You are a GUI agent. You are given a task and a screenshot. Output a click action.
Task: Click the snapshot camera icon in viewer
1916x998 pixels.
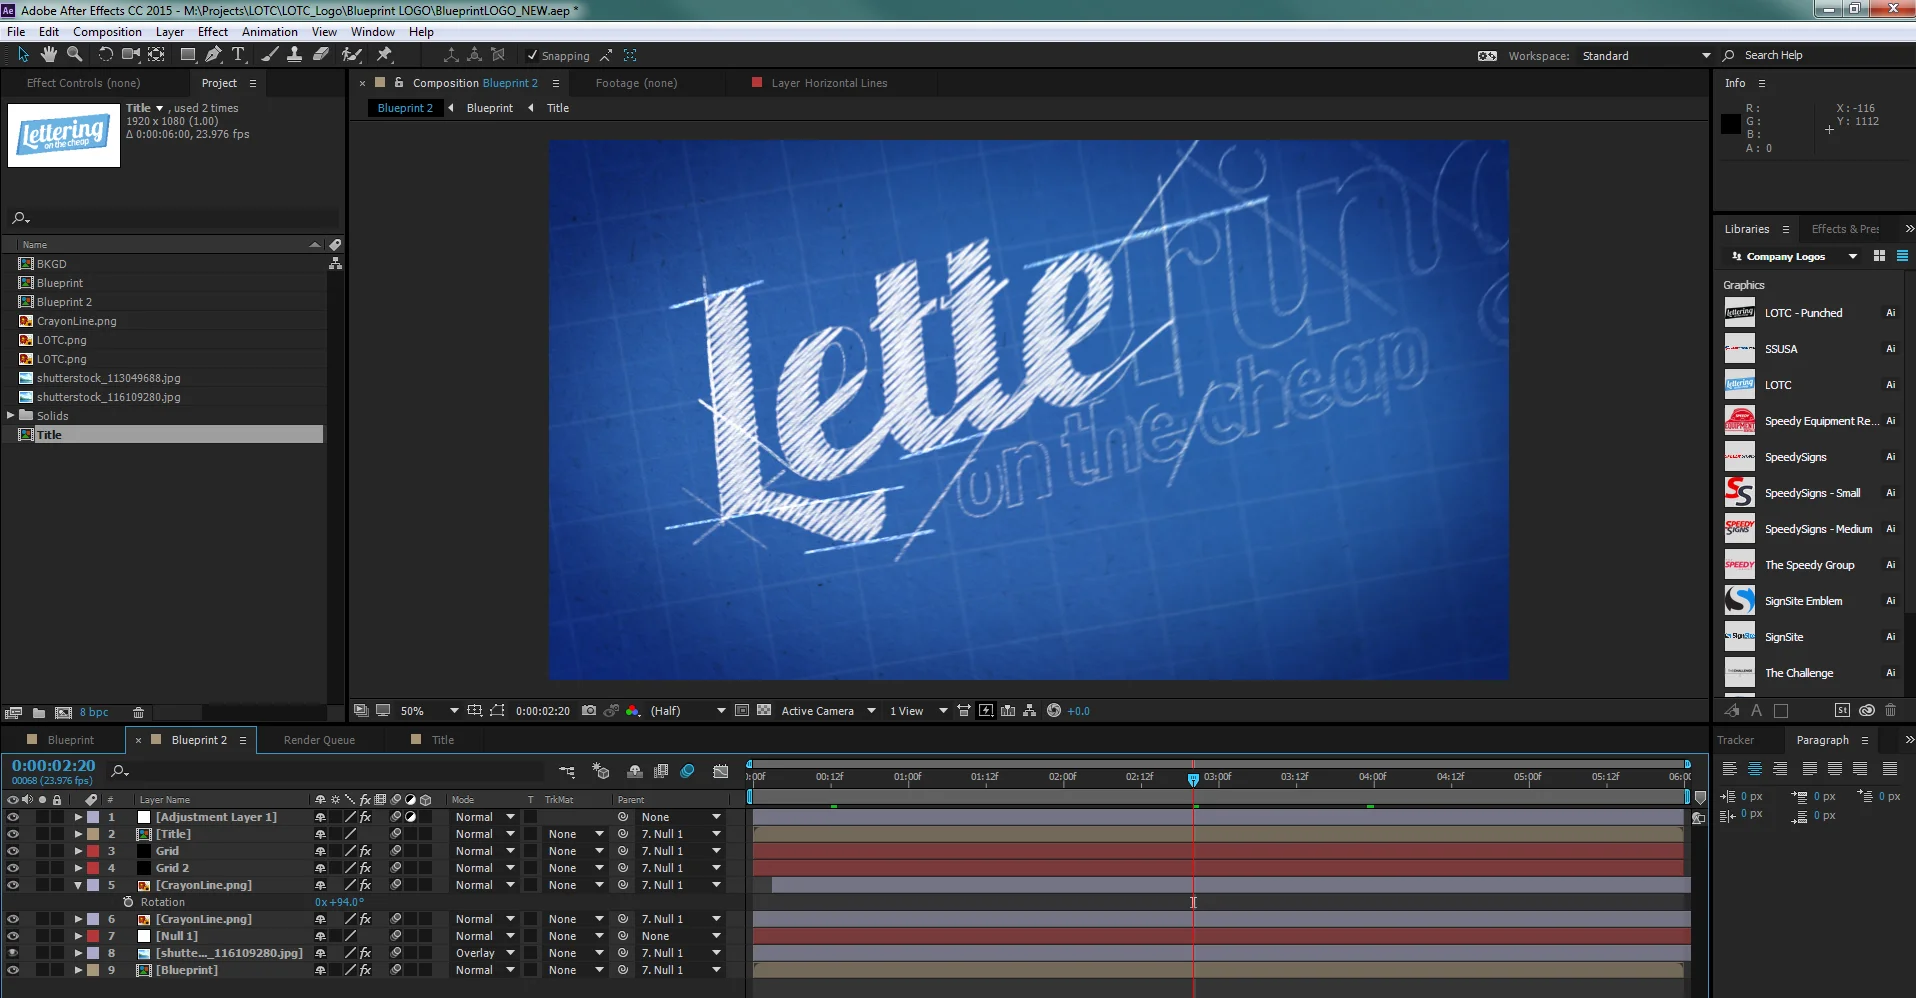[x=589, y=711]
